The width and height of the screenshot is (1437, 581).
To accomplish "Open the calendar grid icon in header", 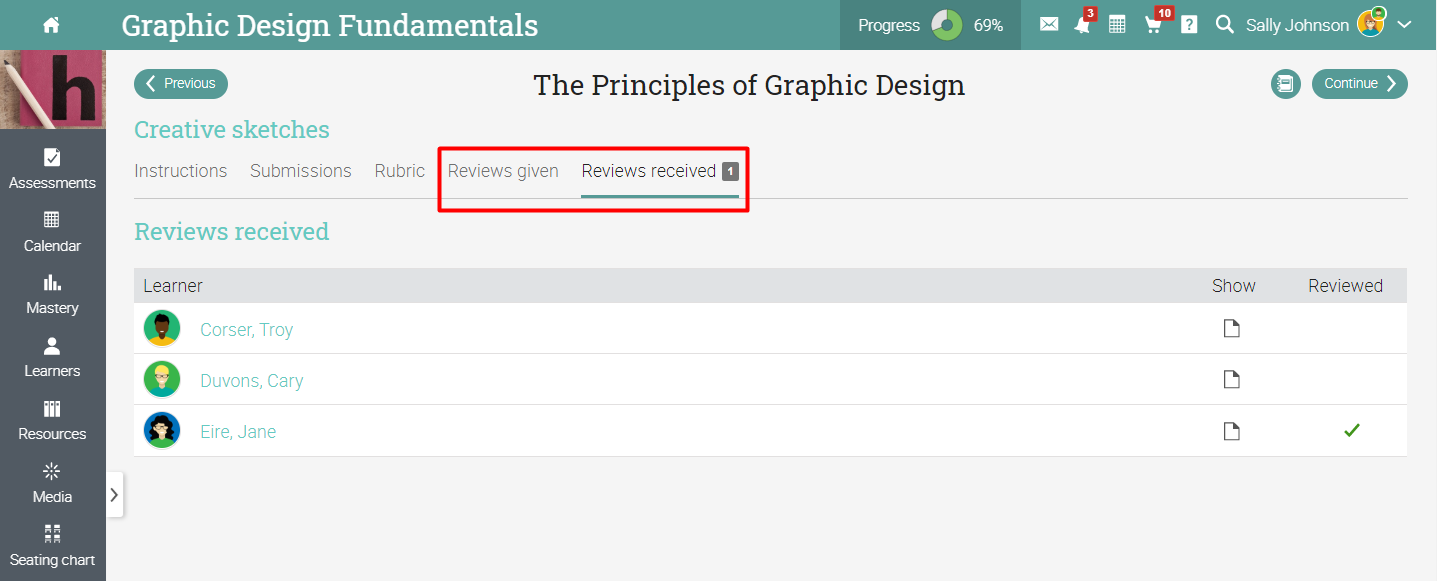I will [1117, 25].
